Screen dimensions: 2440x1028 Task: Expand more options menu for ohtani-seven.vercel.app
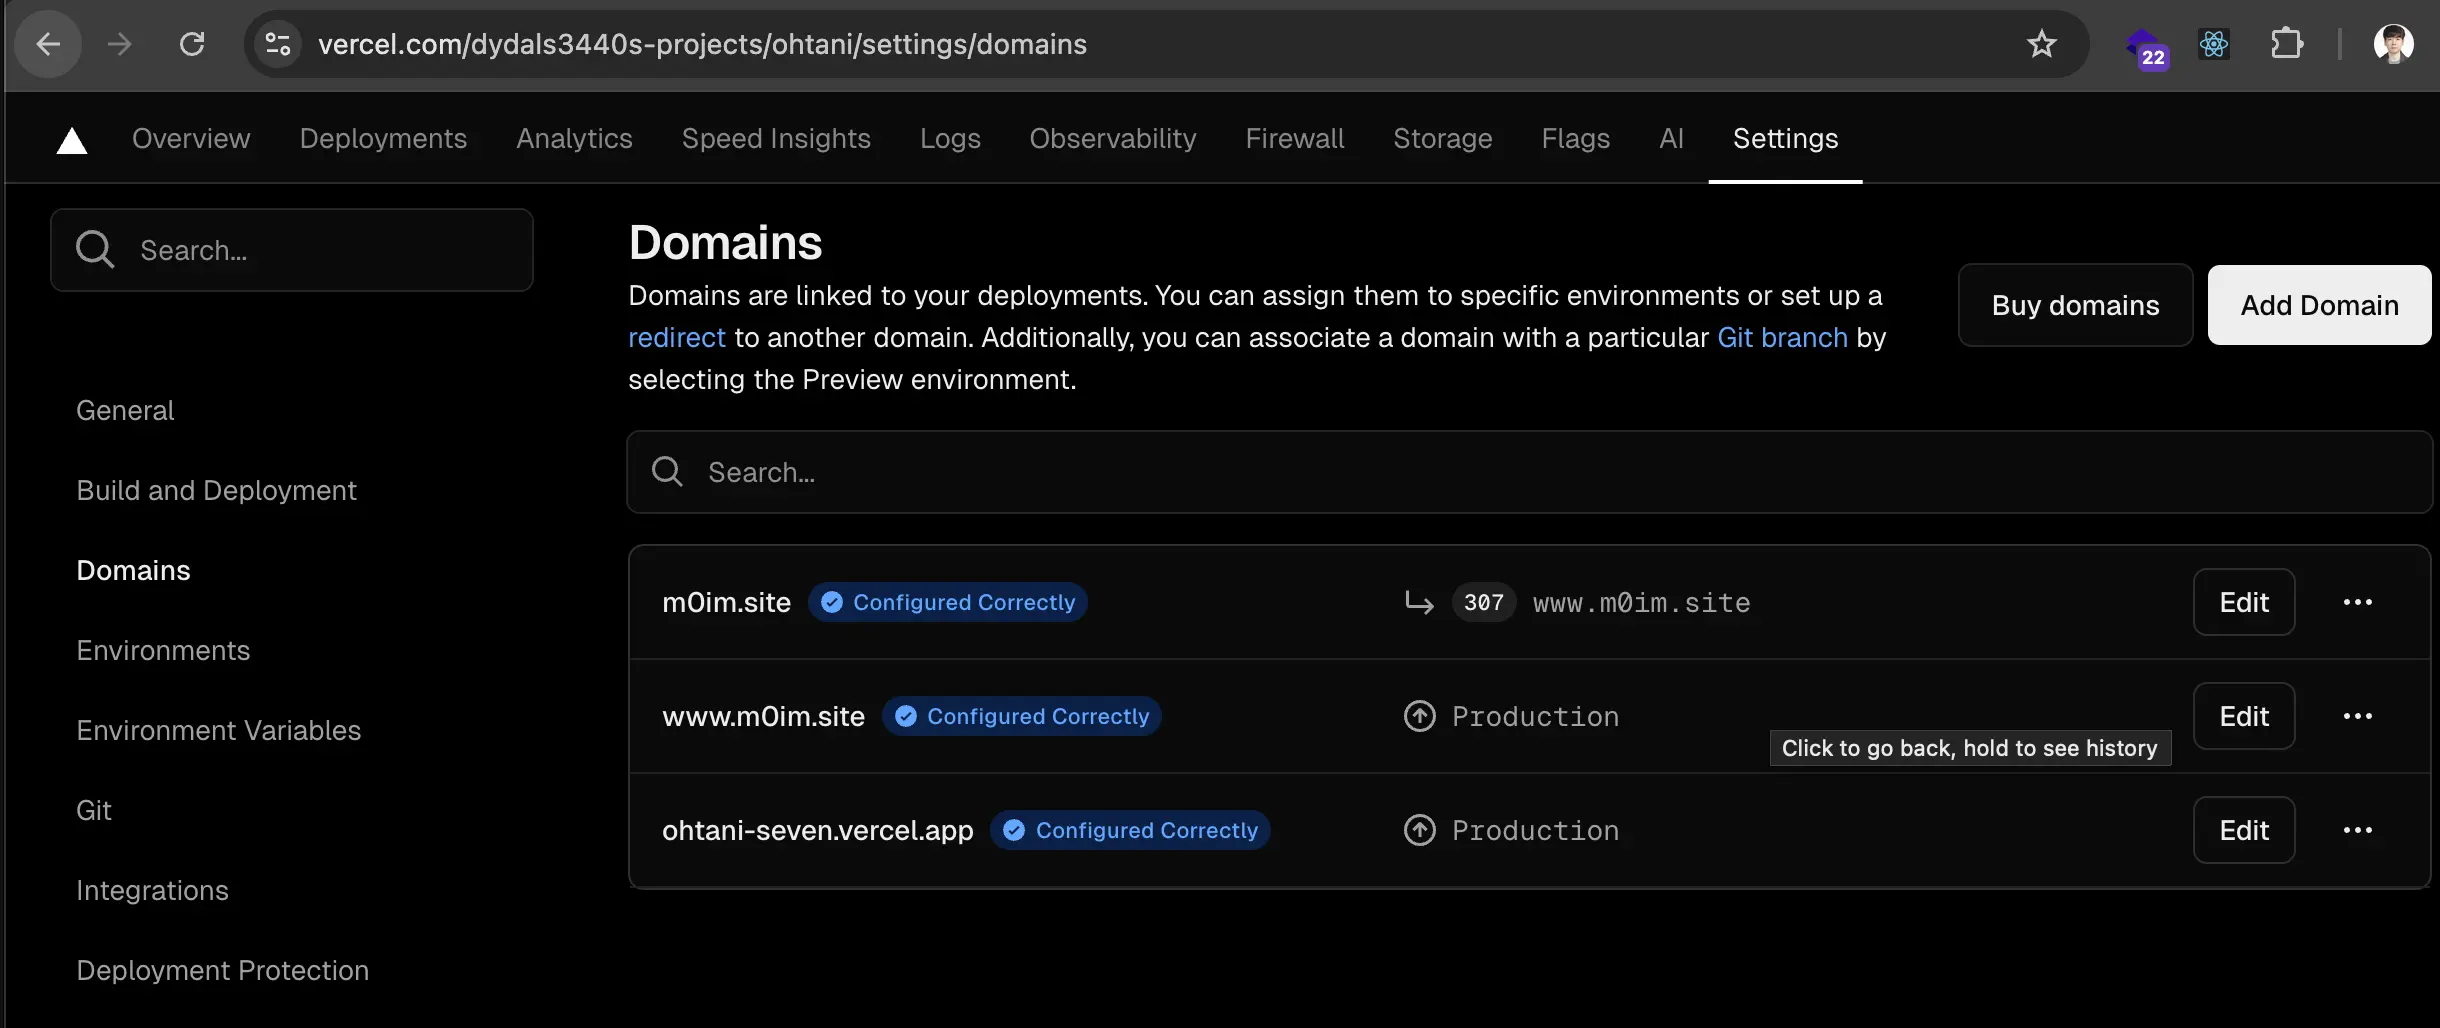click(2357, 830)
